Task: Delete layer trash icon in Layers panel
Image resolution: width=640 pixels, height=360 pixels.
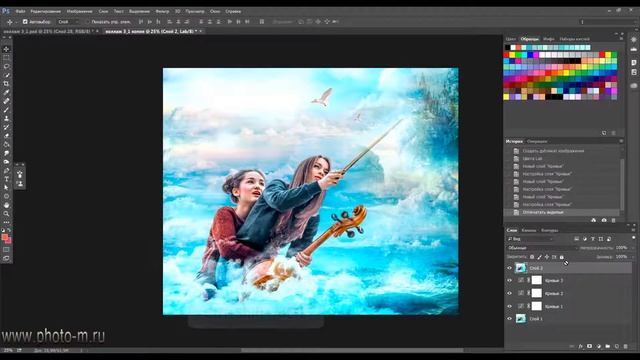Action: 626,346
